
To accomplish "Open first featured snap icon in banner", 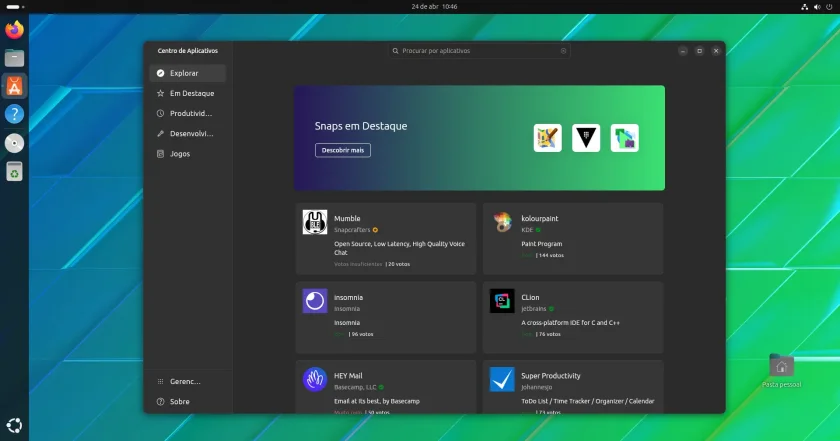I will click(548, 138).
